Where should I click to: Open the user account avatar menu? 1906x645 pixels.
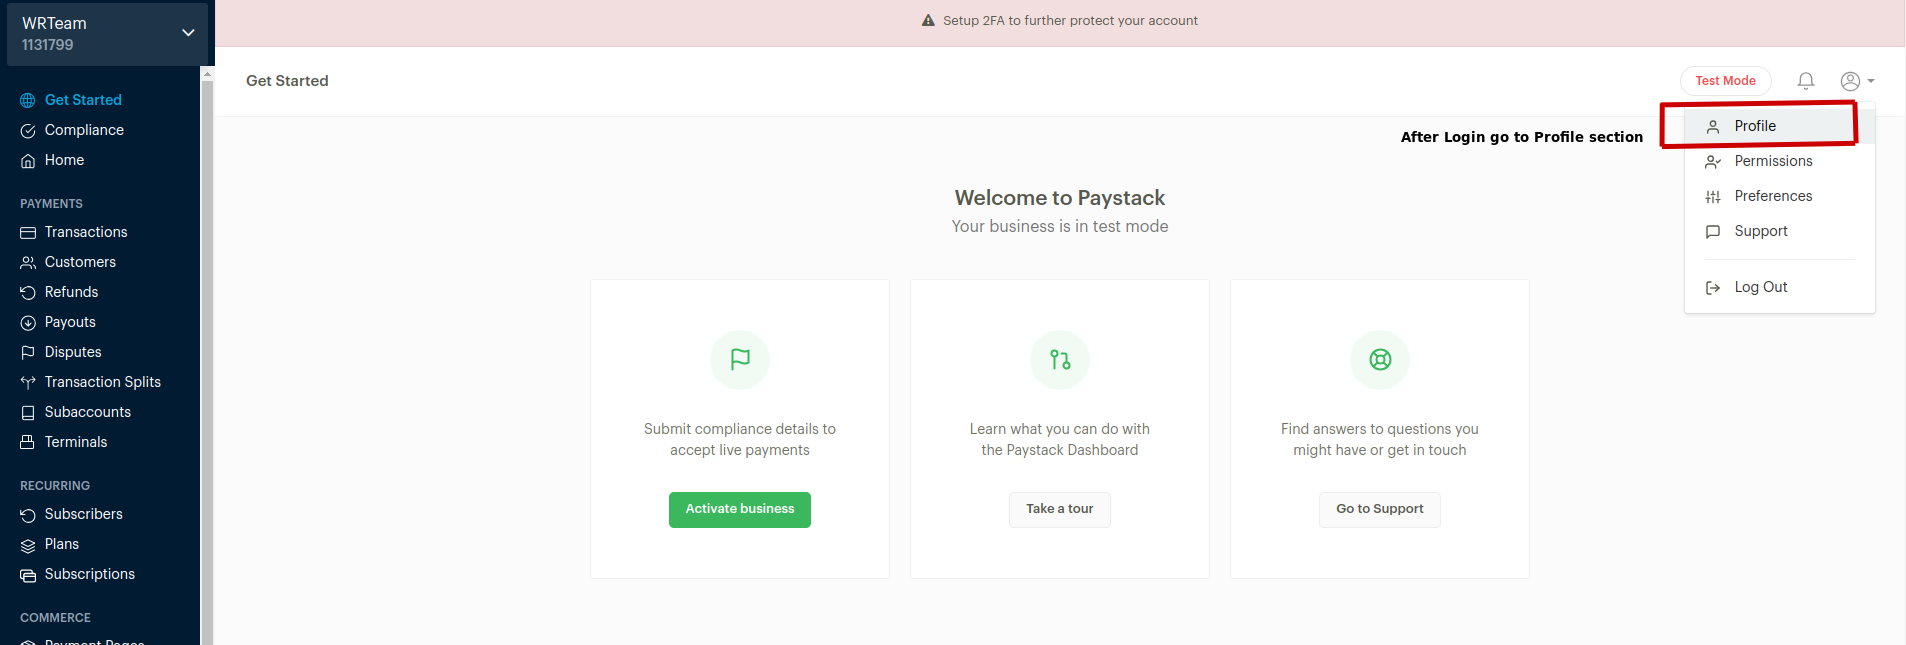(x=1857, y=81)
